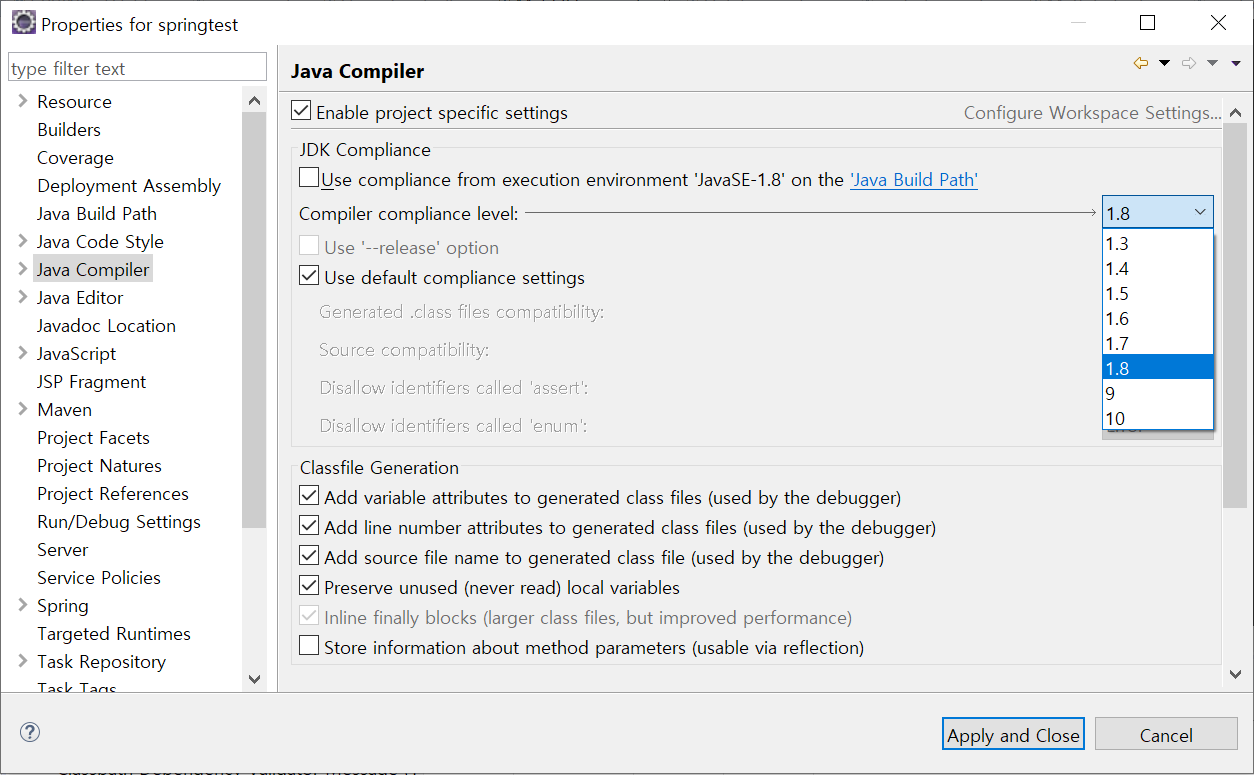The image size is (1254, 775).
Task: Select Project Facets tree item
Action: click(x=93, y=437)
